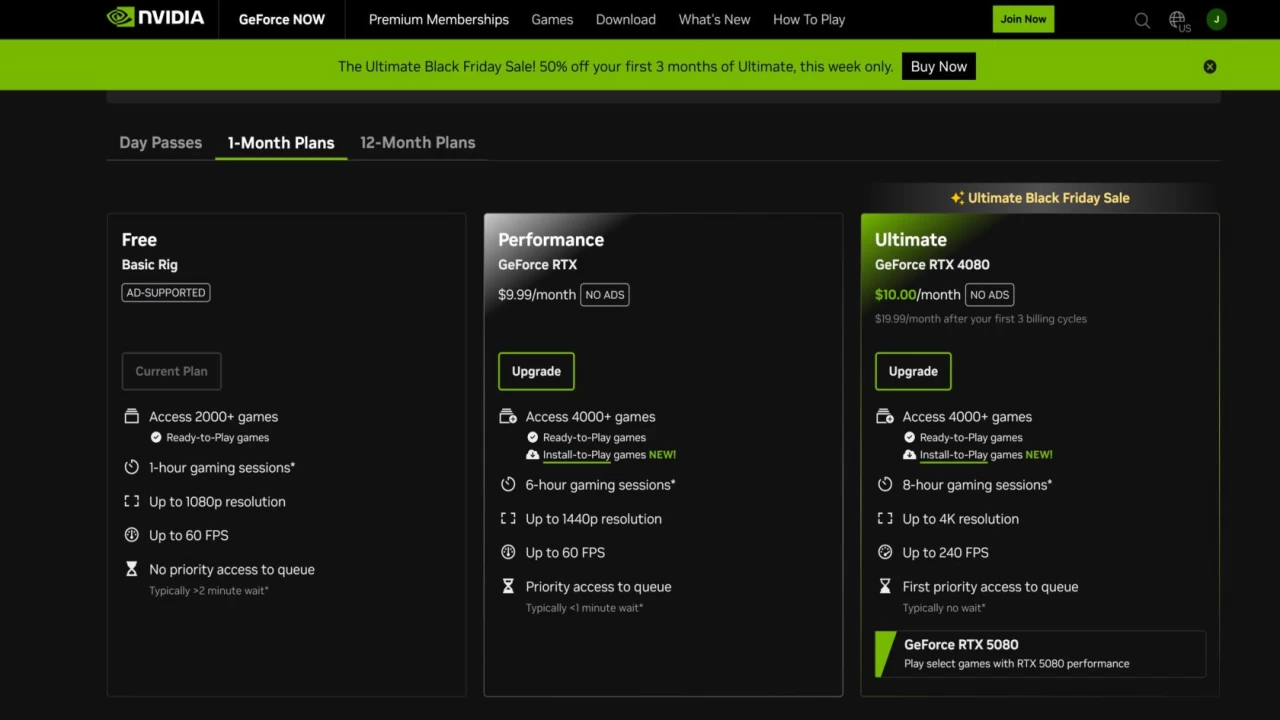The image size is (1280, 720).
Task: Click the language globe icon
Action: tap(1177, 19)
